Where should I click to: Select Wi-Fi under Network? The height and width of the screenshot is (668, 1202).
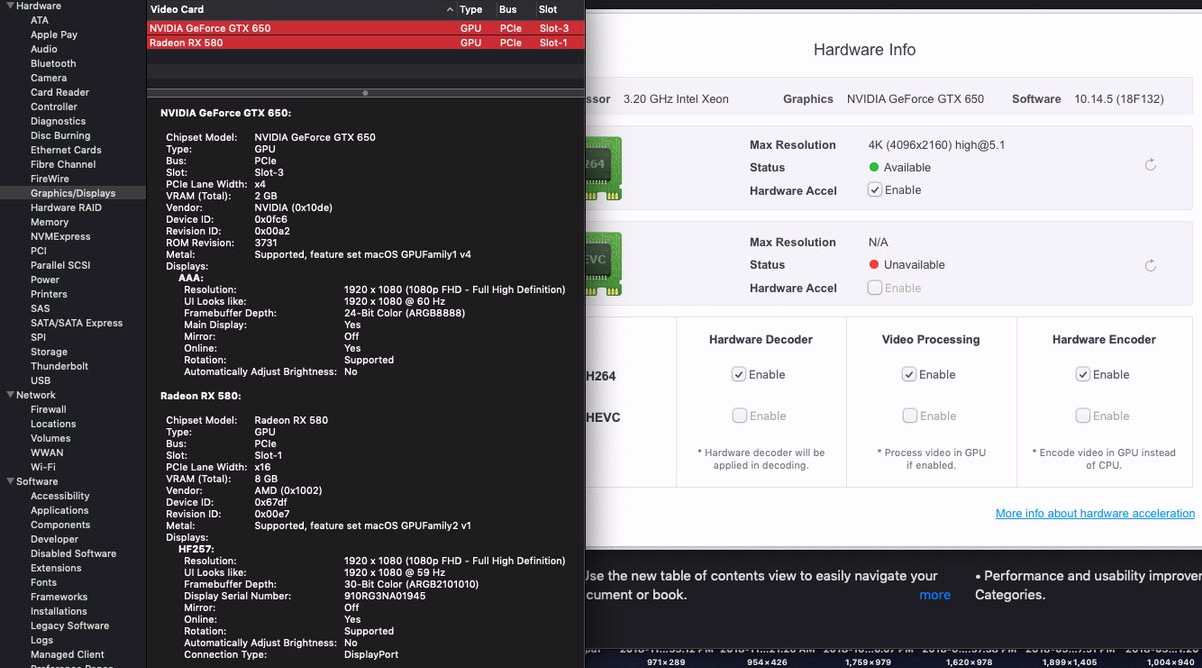[x=43, y=467]
